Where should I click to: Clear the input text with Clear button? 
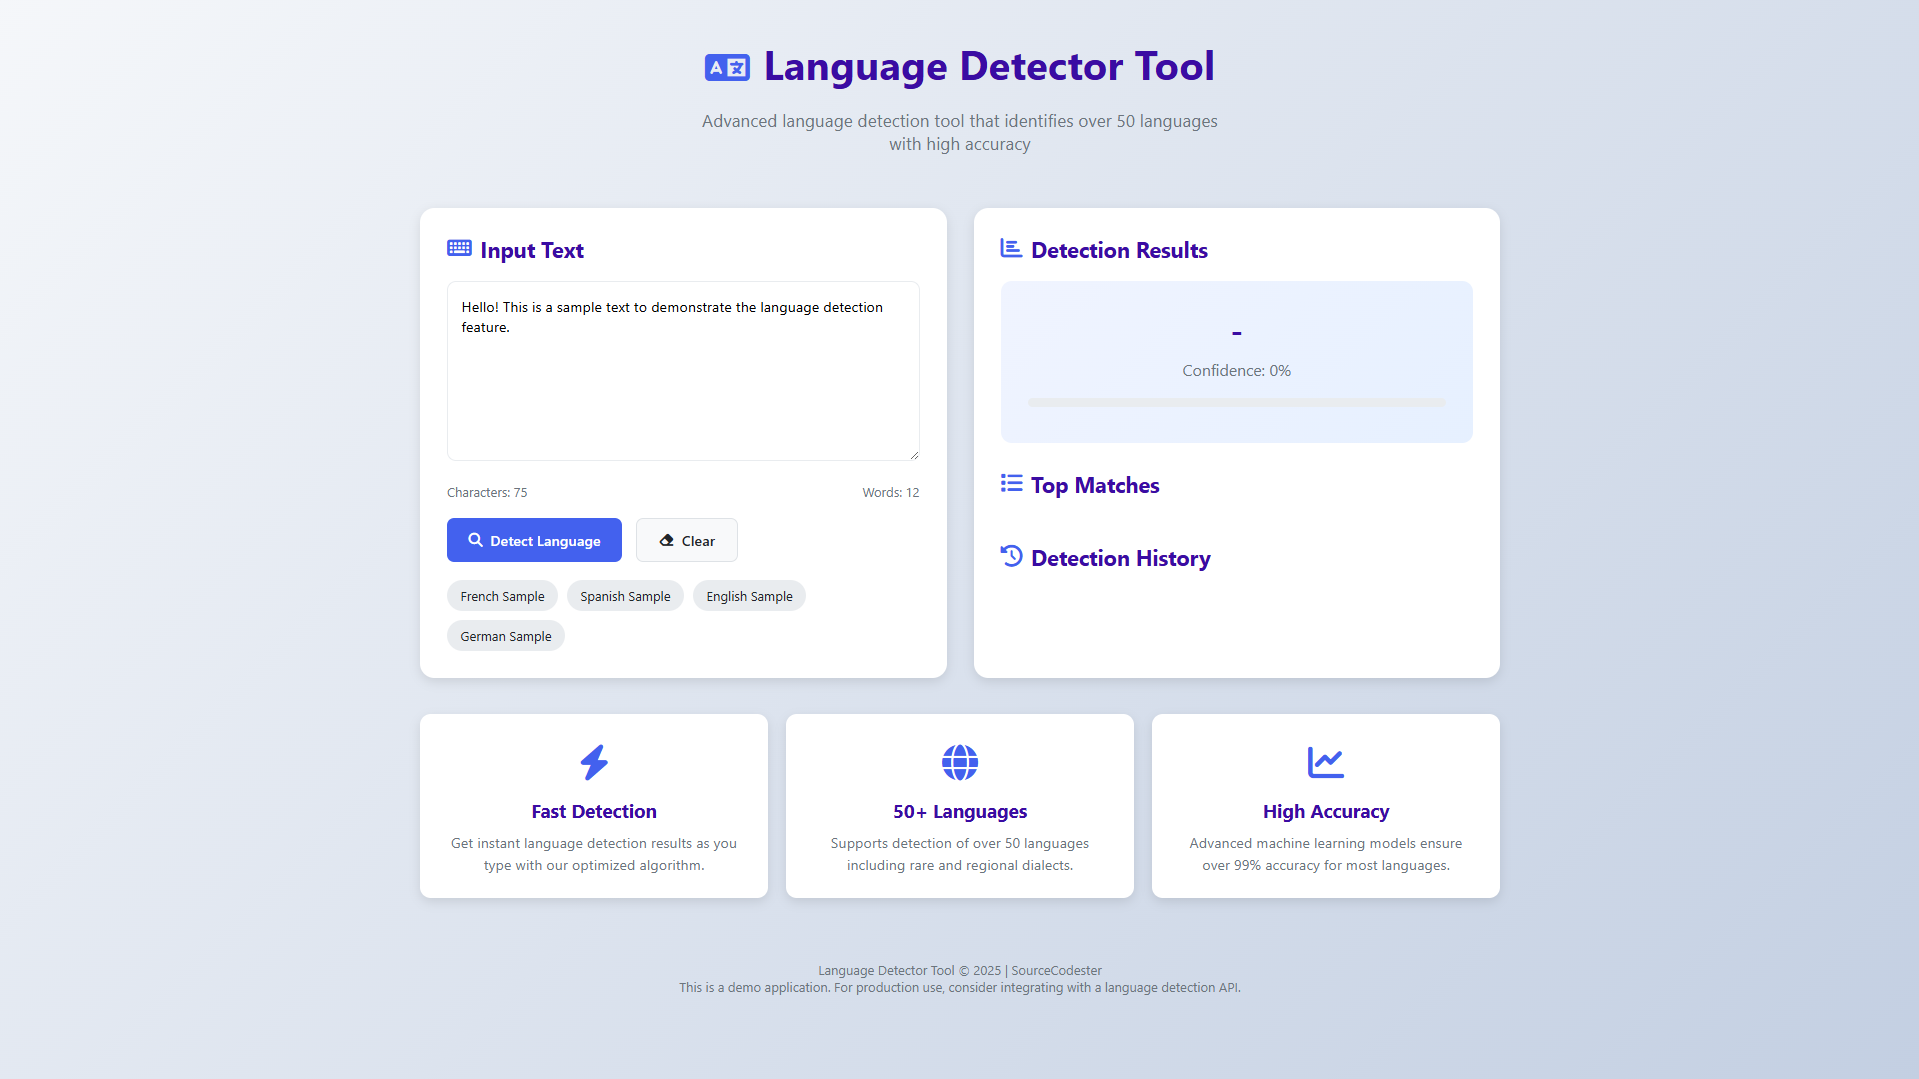(686, 540)
